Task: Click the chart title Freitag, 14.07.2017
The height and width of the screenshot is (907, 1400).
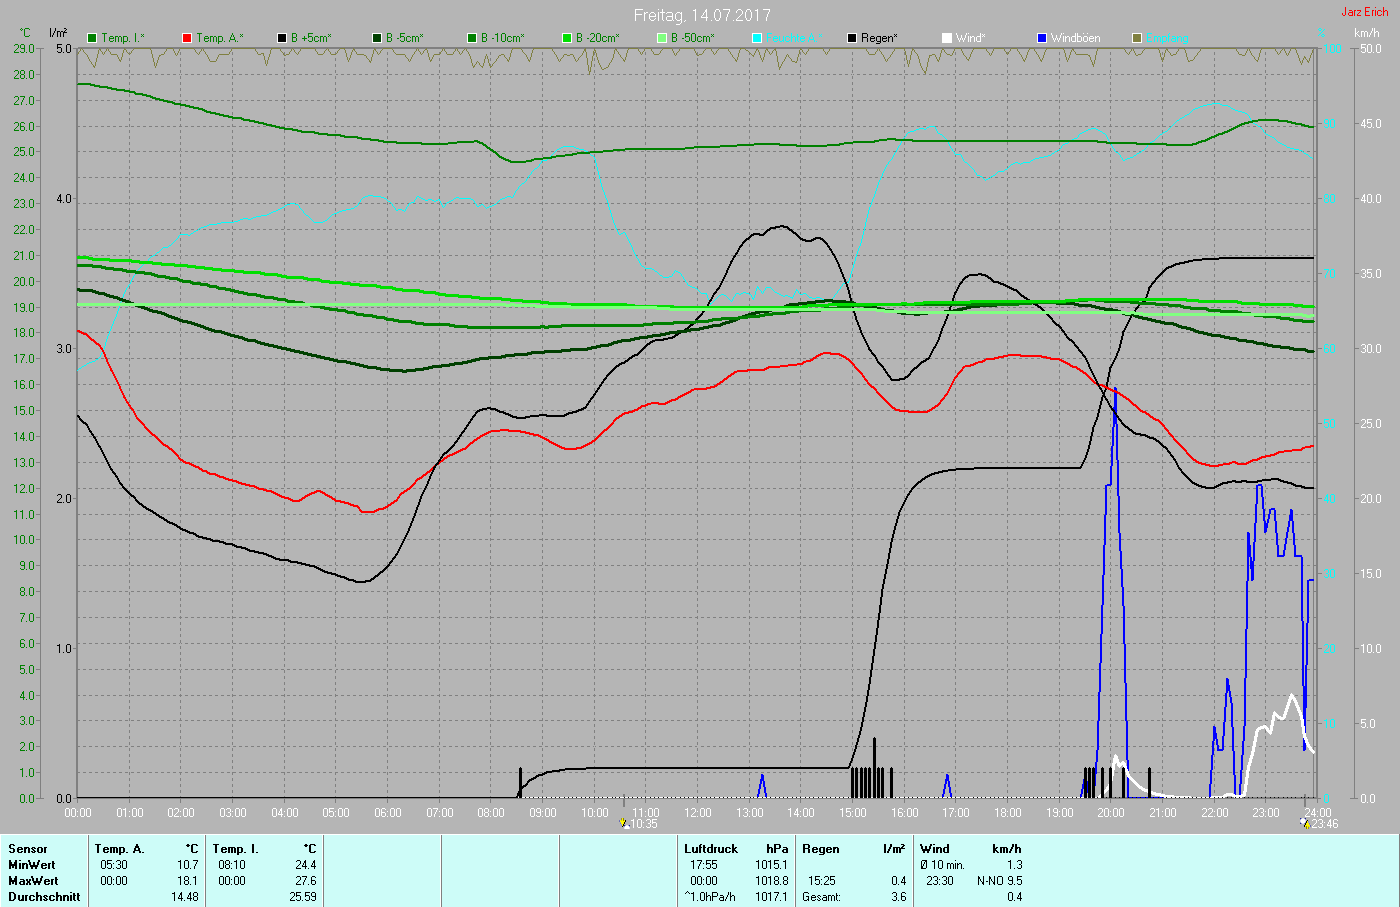Action: click(x=700, y=15)
